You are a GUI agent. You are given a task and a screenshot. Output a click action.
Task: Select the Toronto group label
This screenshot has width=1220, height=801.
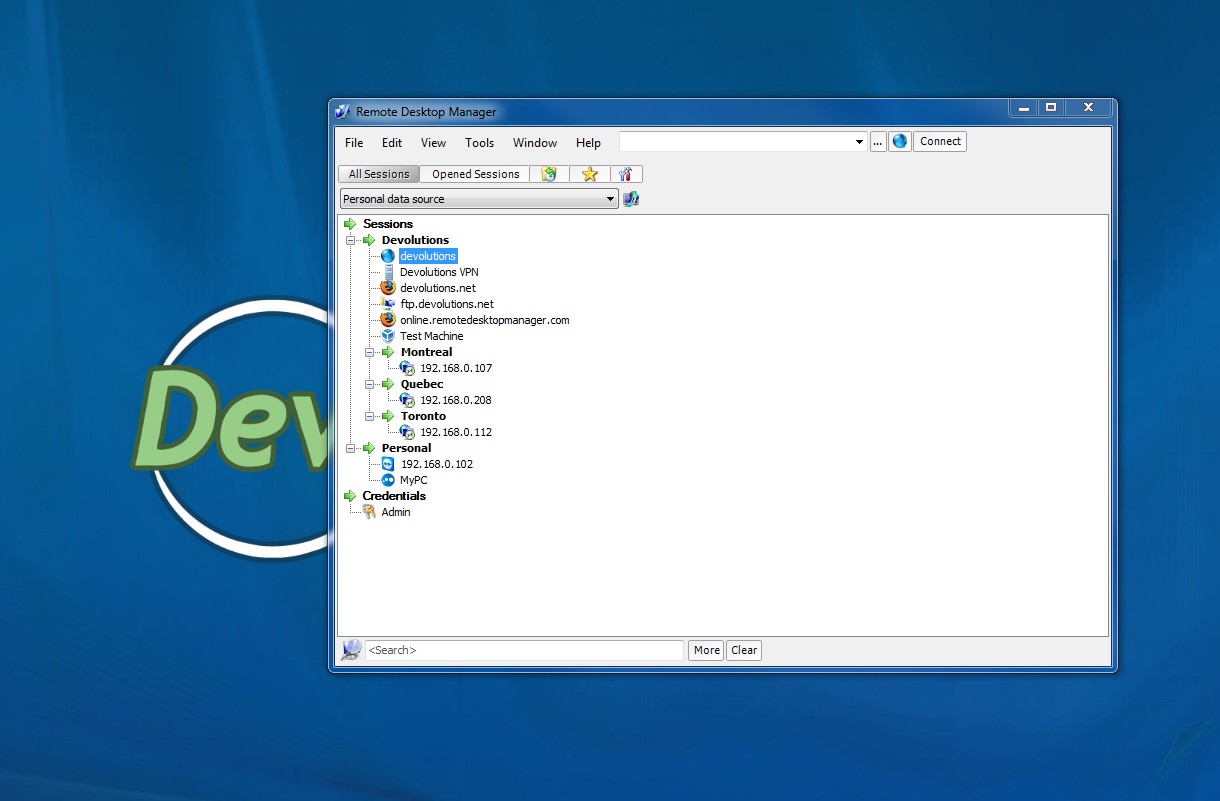coord(424,416)
